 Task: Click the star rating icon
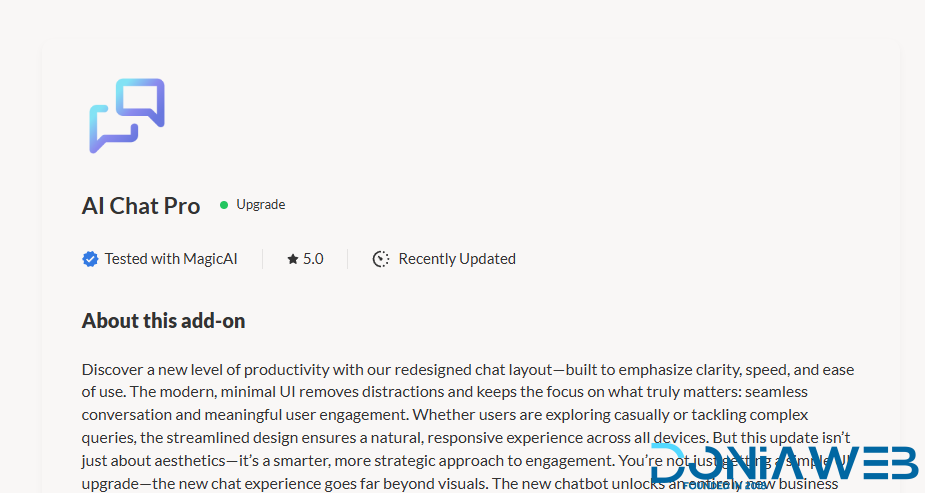(293, 259)
